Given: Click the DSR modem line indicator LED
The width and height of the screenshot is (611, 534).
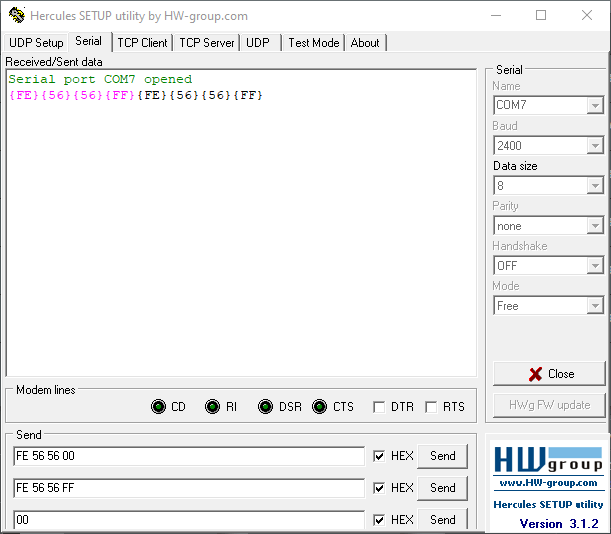Looking at the screenshot, I should pos(265,407).
